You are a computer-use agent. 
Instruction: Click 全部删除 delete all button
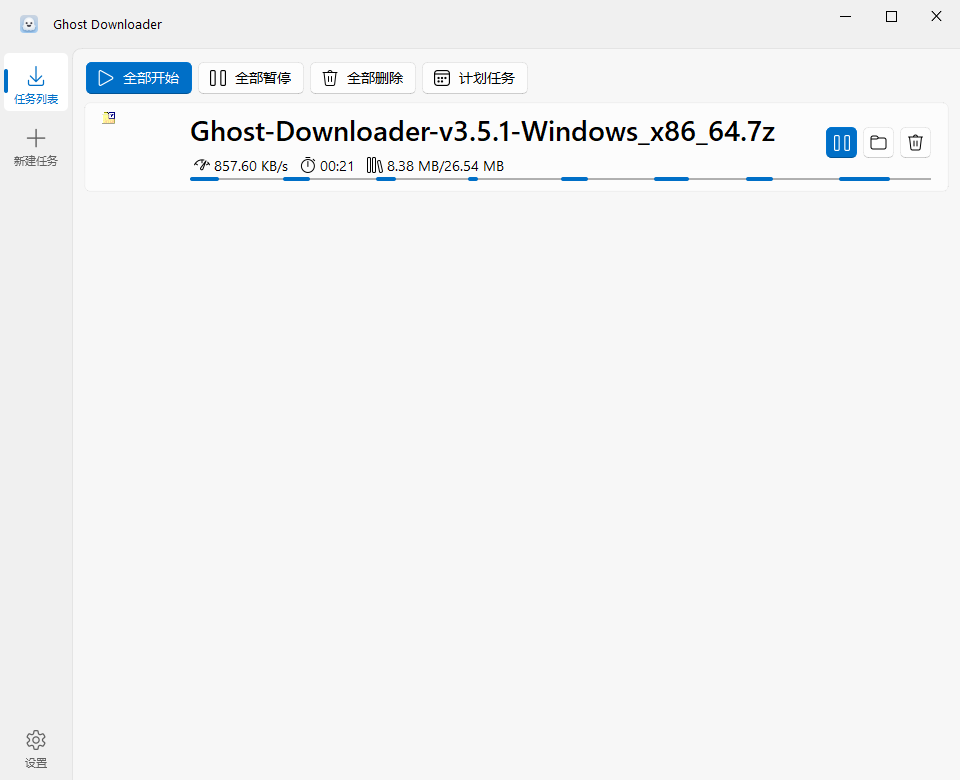coord(362,78)
